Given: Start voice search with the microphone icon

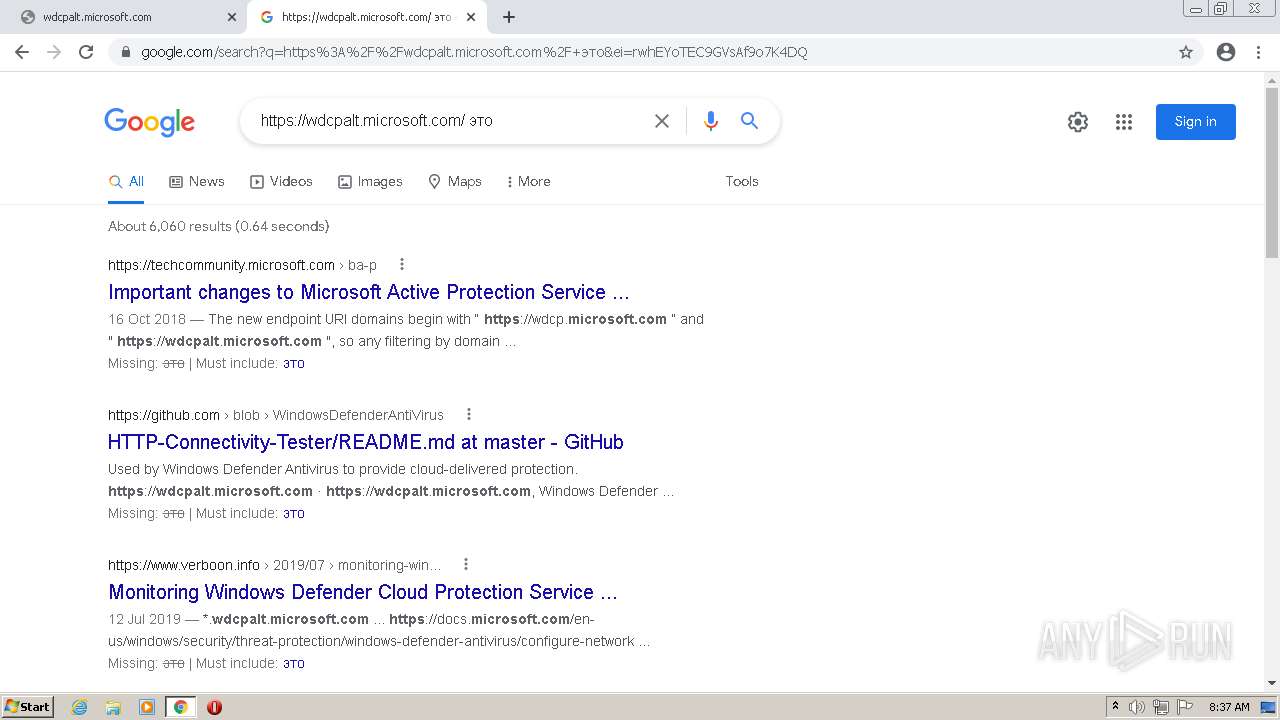Looking at the screenshot, I should point(711,121).
